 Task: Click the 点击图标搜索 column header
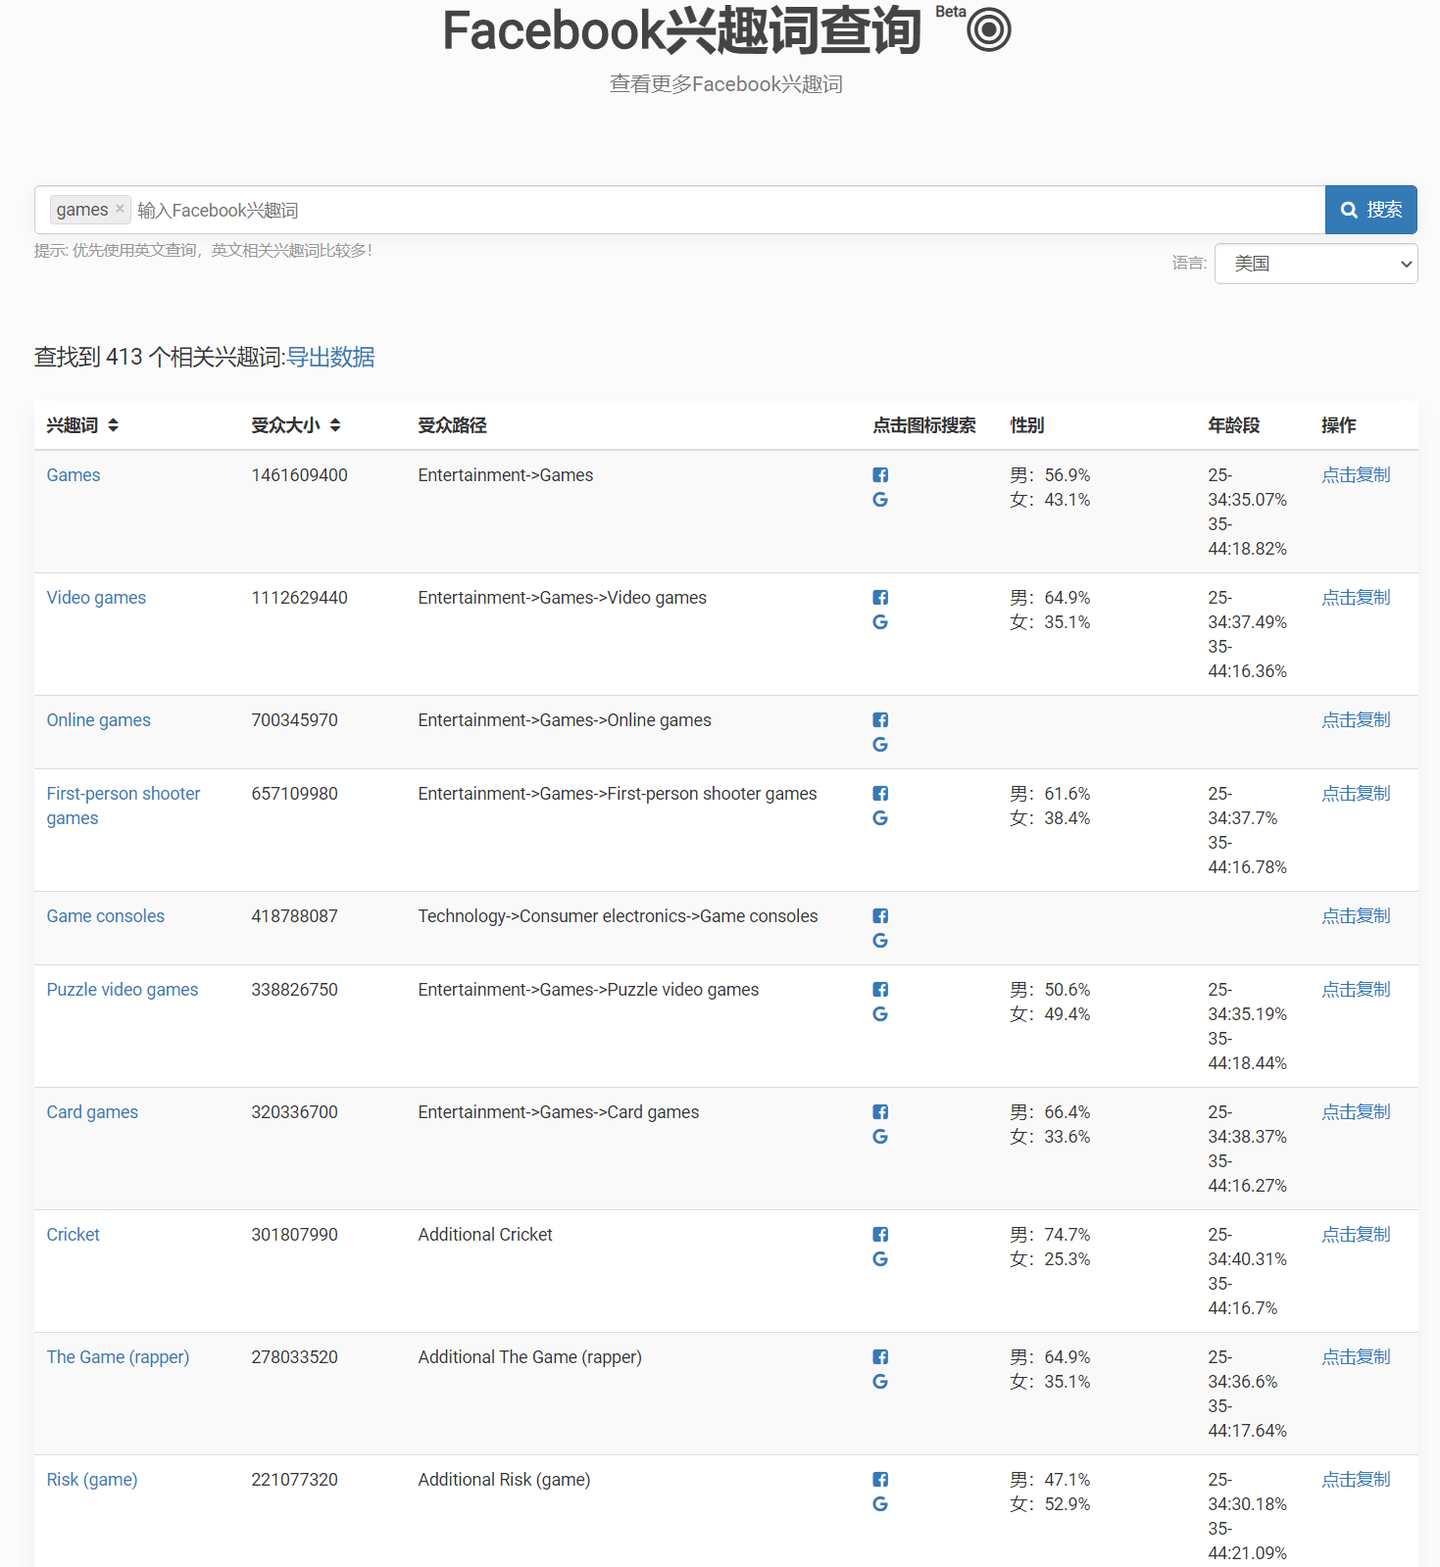[x=924, y=425]
